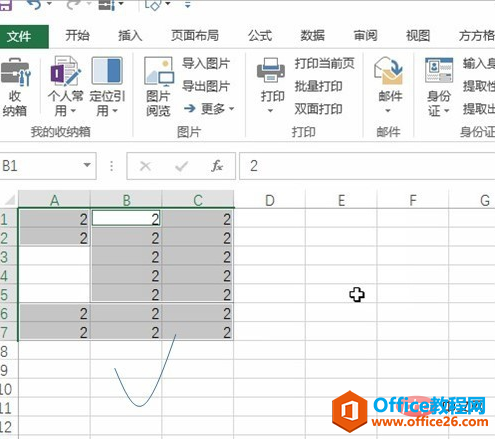Click 双面打印 button
Screen dimensions: 495x439
point(318,109)
